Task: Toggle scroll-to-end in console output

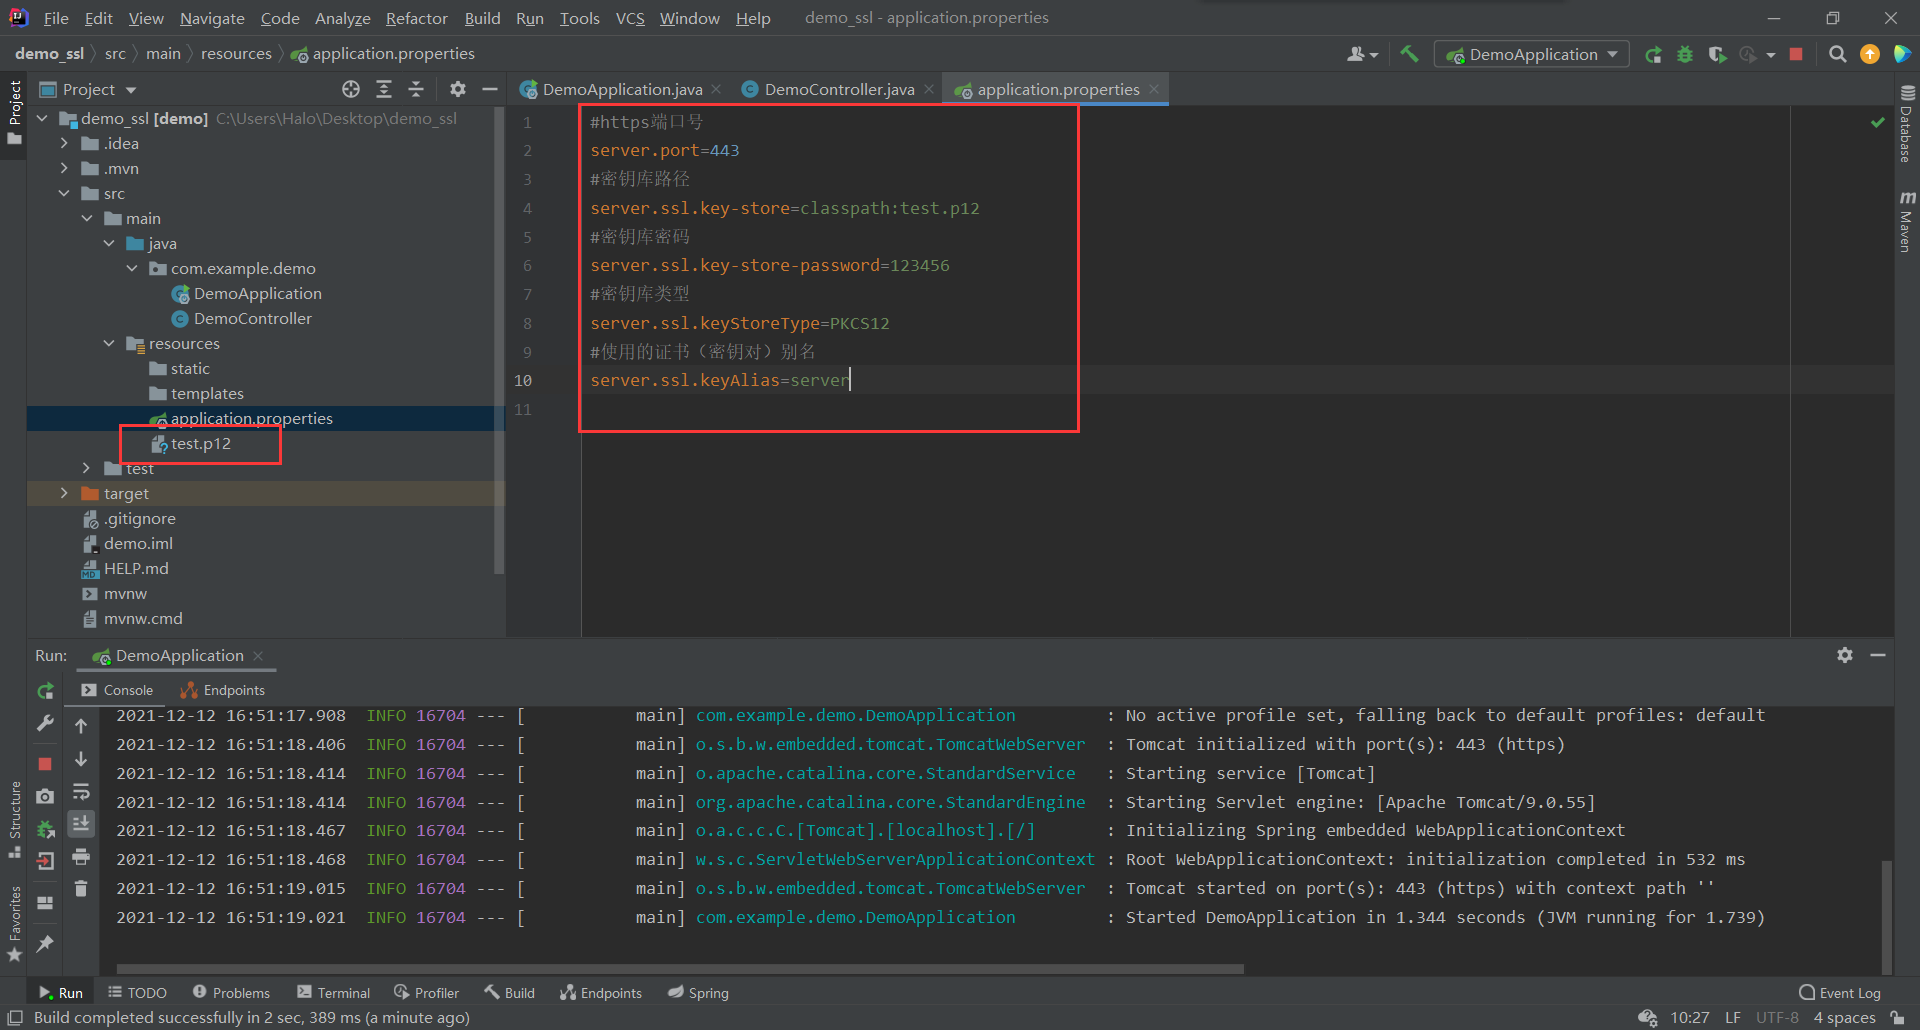Action: pos(81,824)
